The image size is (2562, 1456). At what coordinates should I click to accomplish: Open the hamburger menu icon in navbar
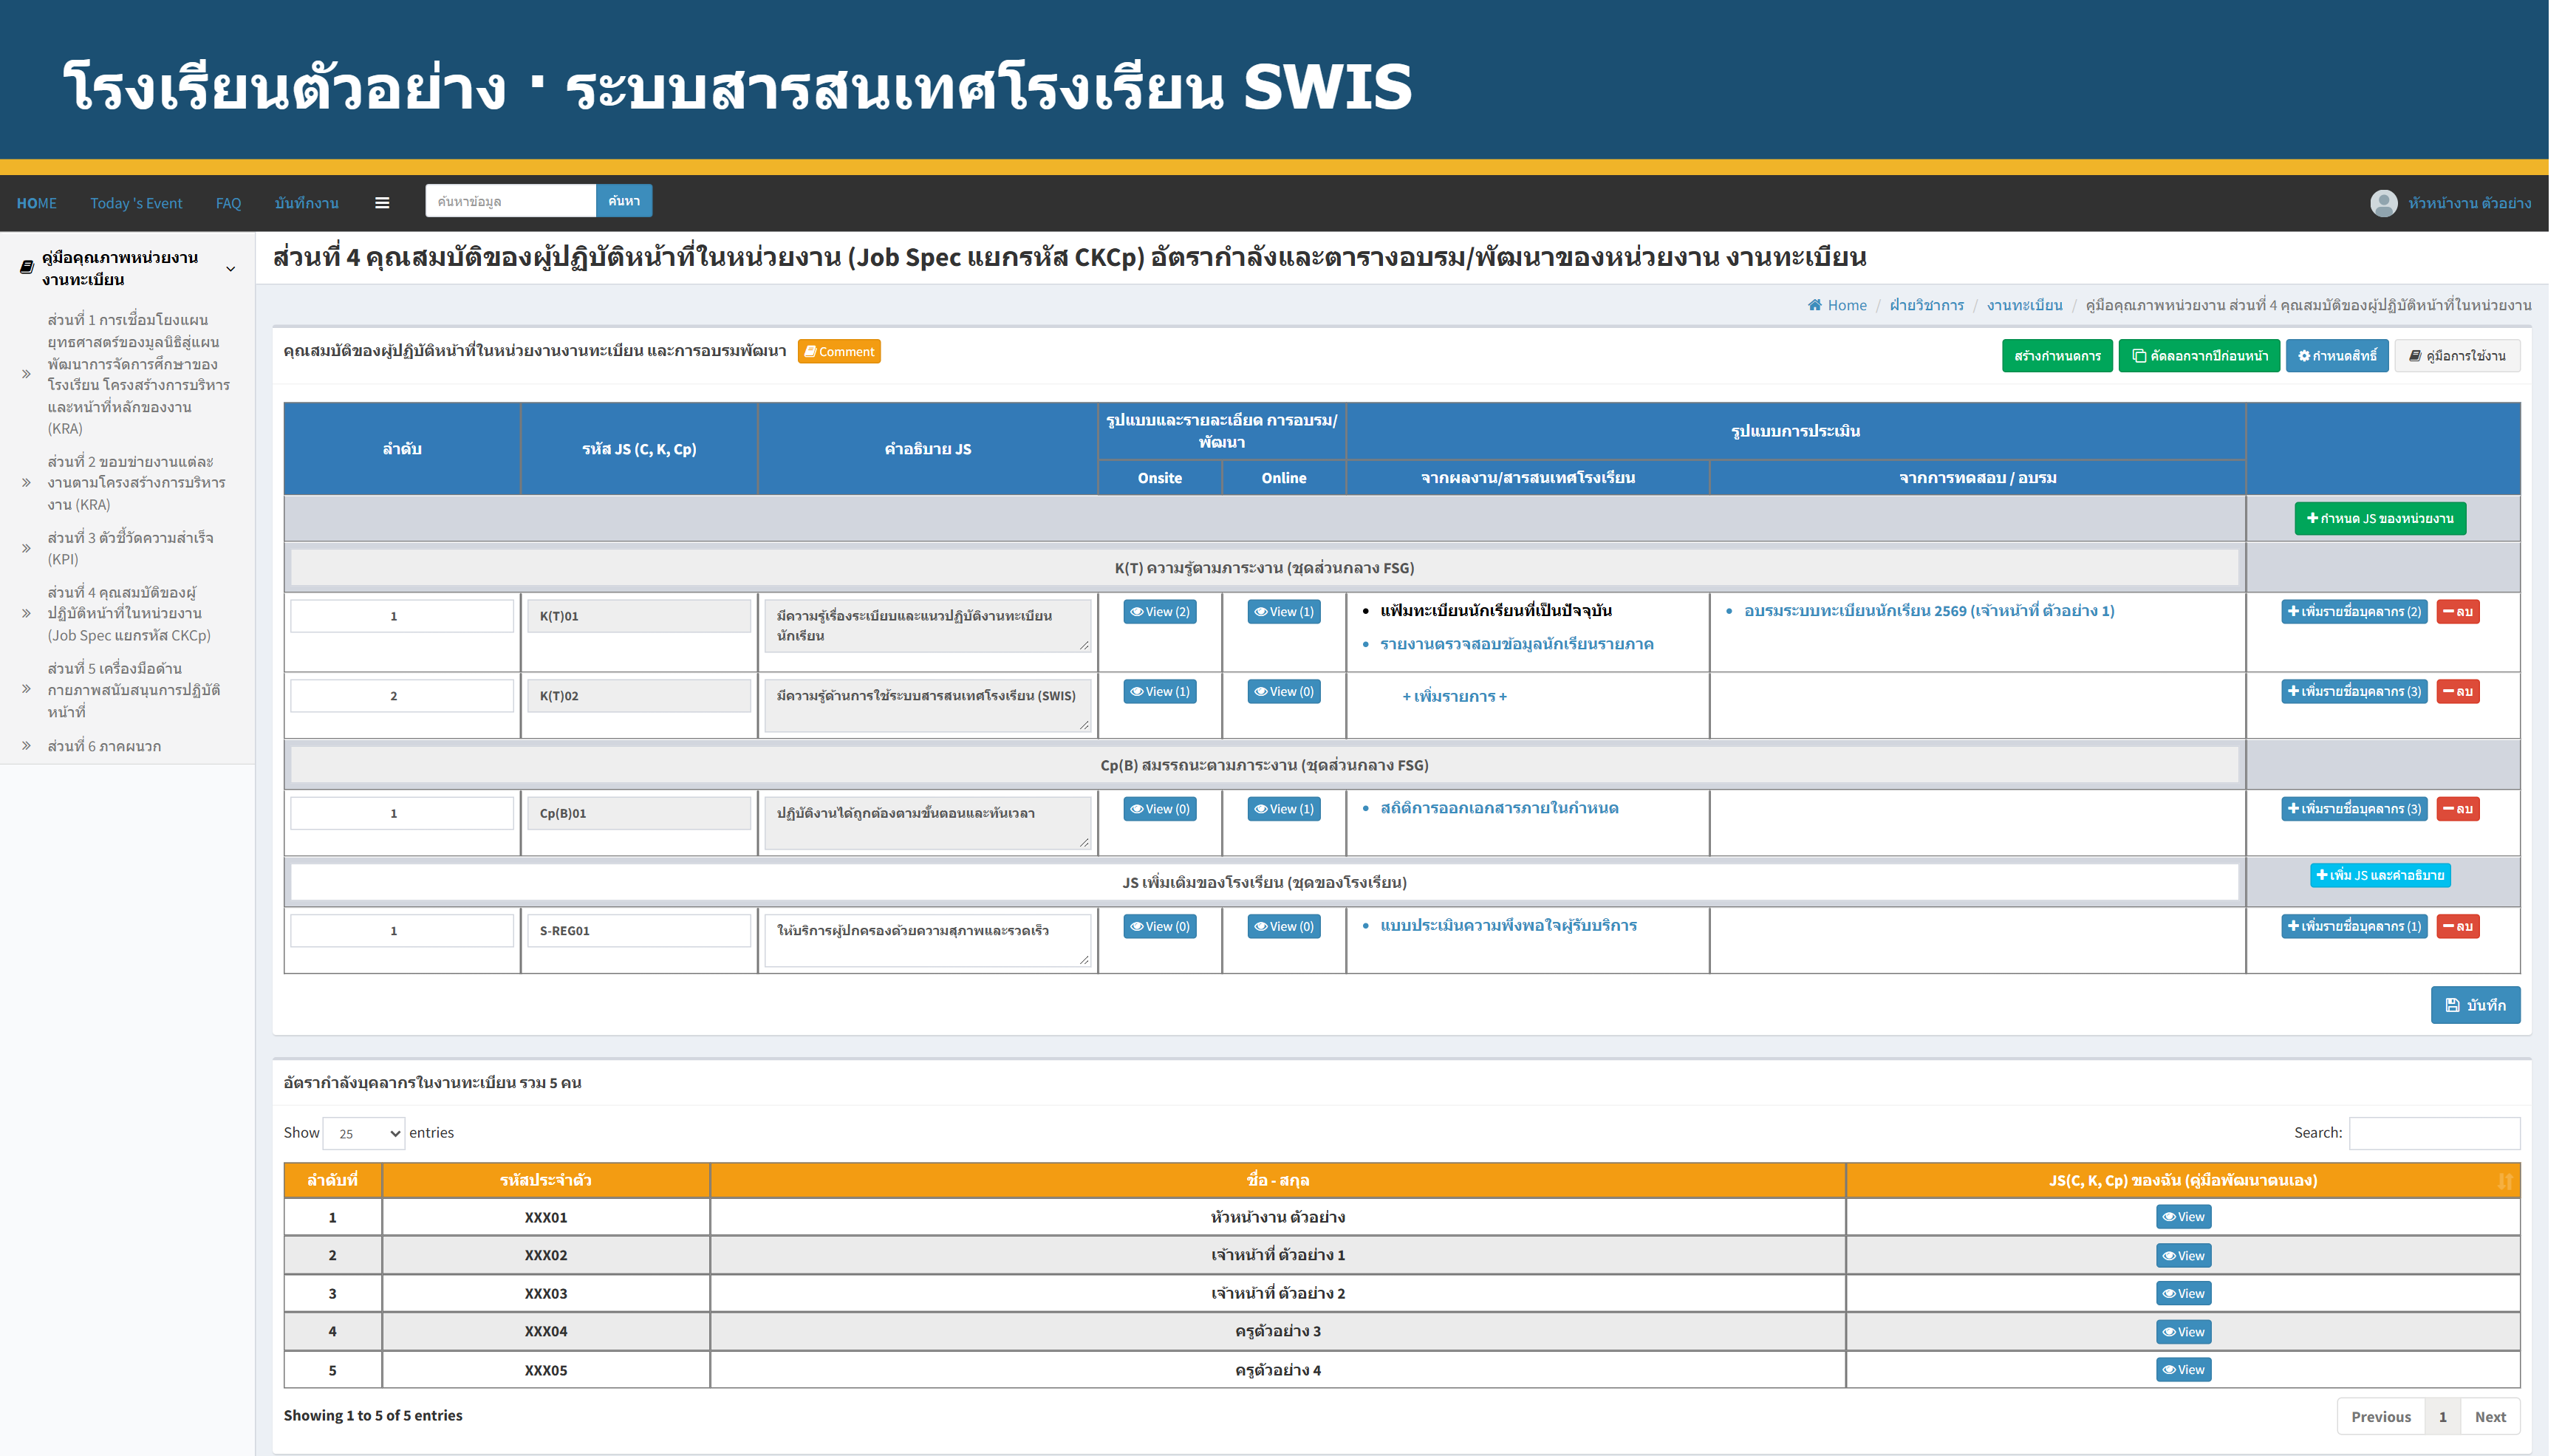click(x=382, y=203)
